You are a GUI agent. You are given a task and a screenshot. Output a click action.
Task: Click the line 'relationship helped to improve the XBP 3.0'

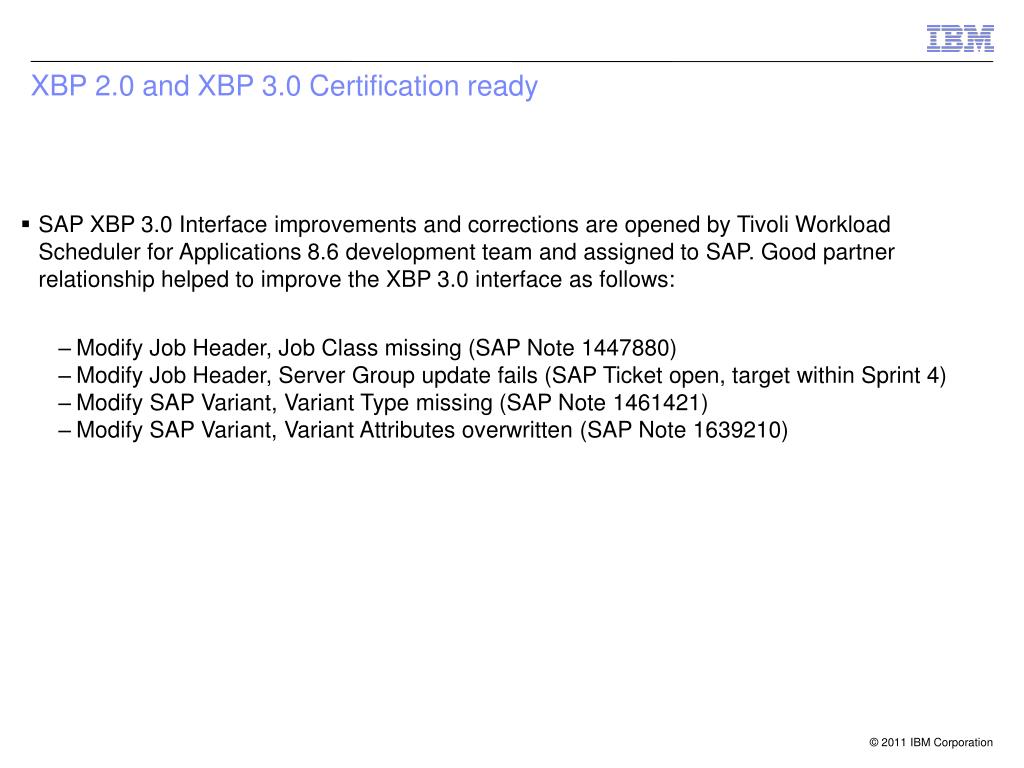click(x=357, y=280)
